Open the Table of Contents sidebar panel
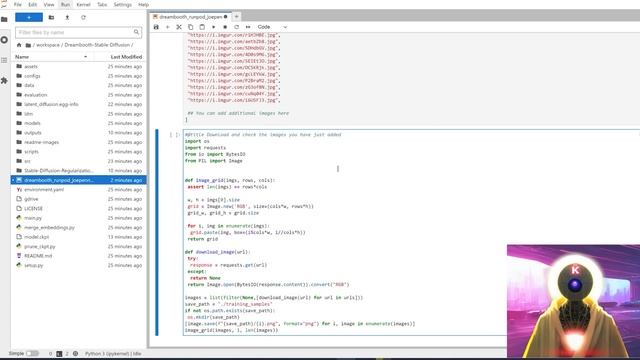The image size is (640, 360). coord(4,60)
